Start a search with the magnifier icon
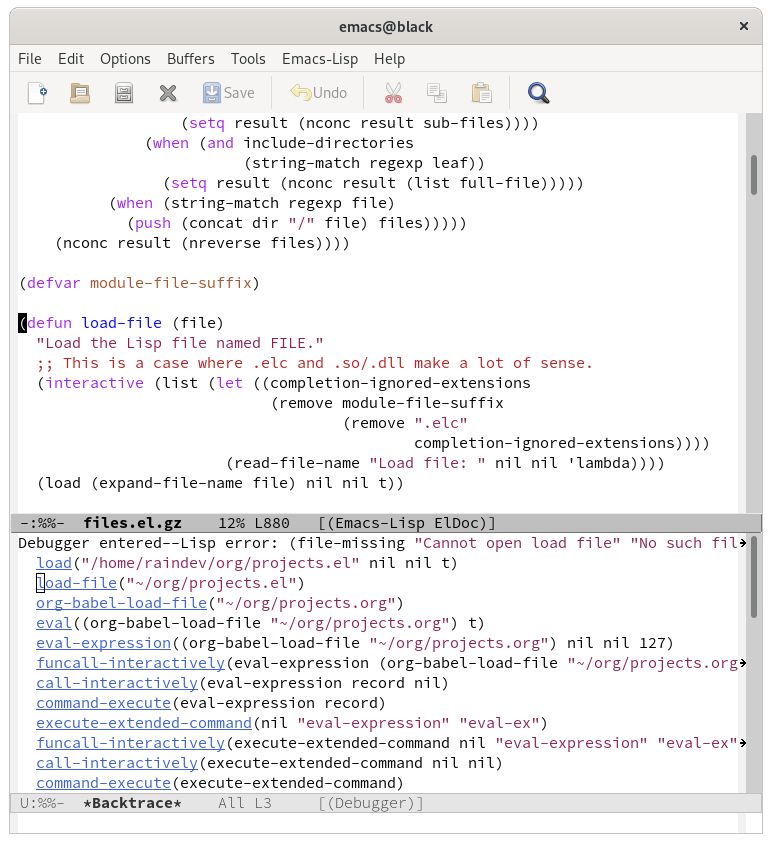 click(x=538, y=93)
